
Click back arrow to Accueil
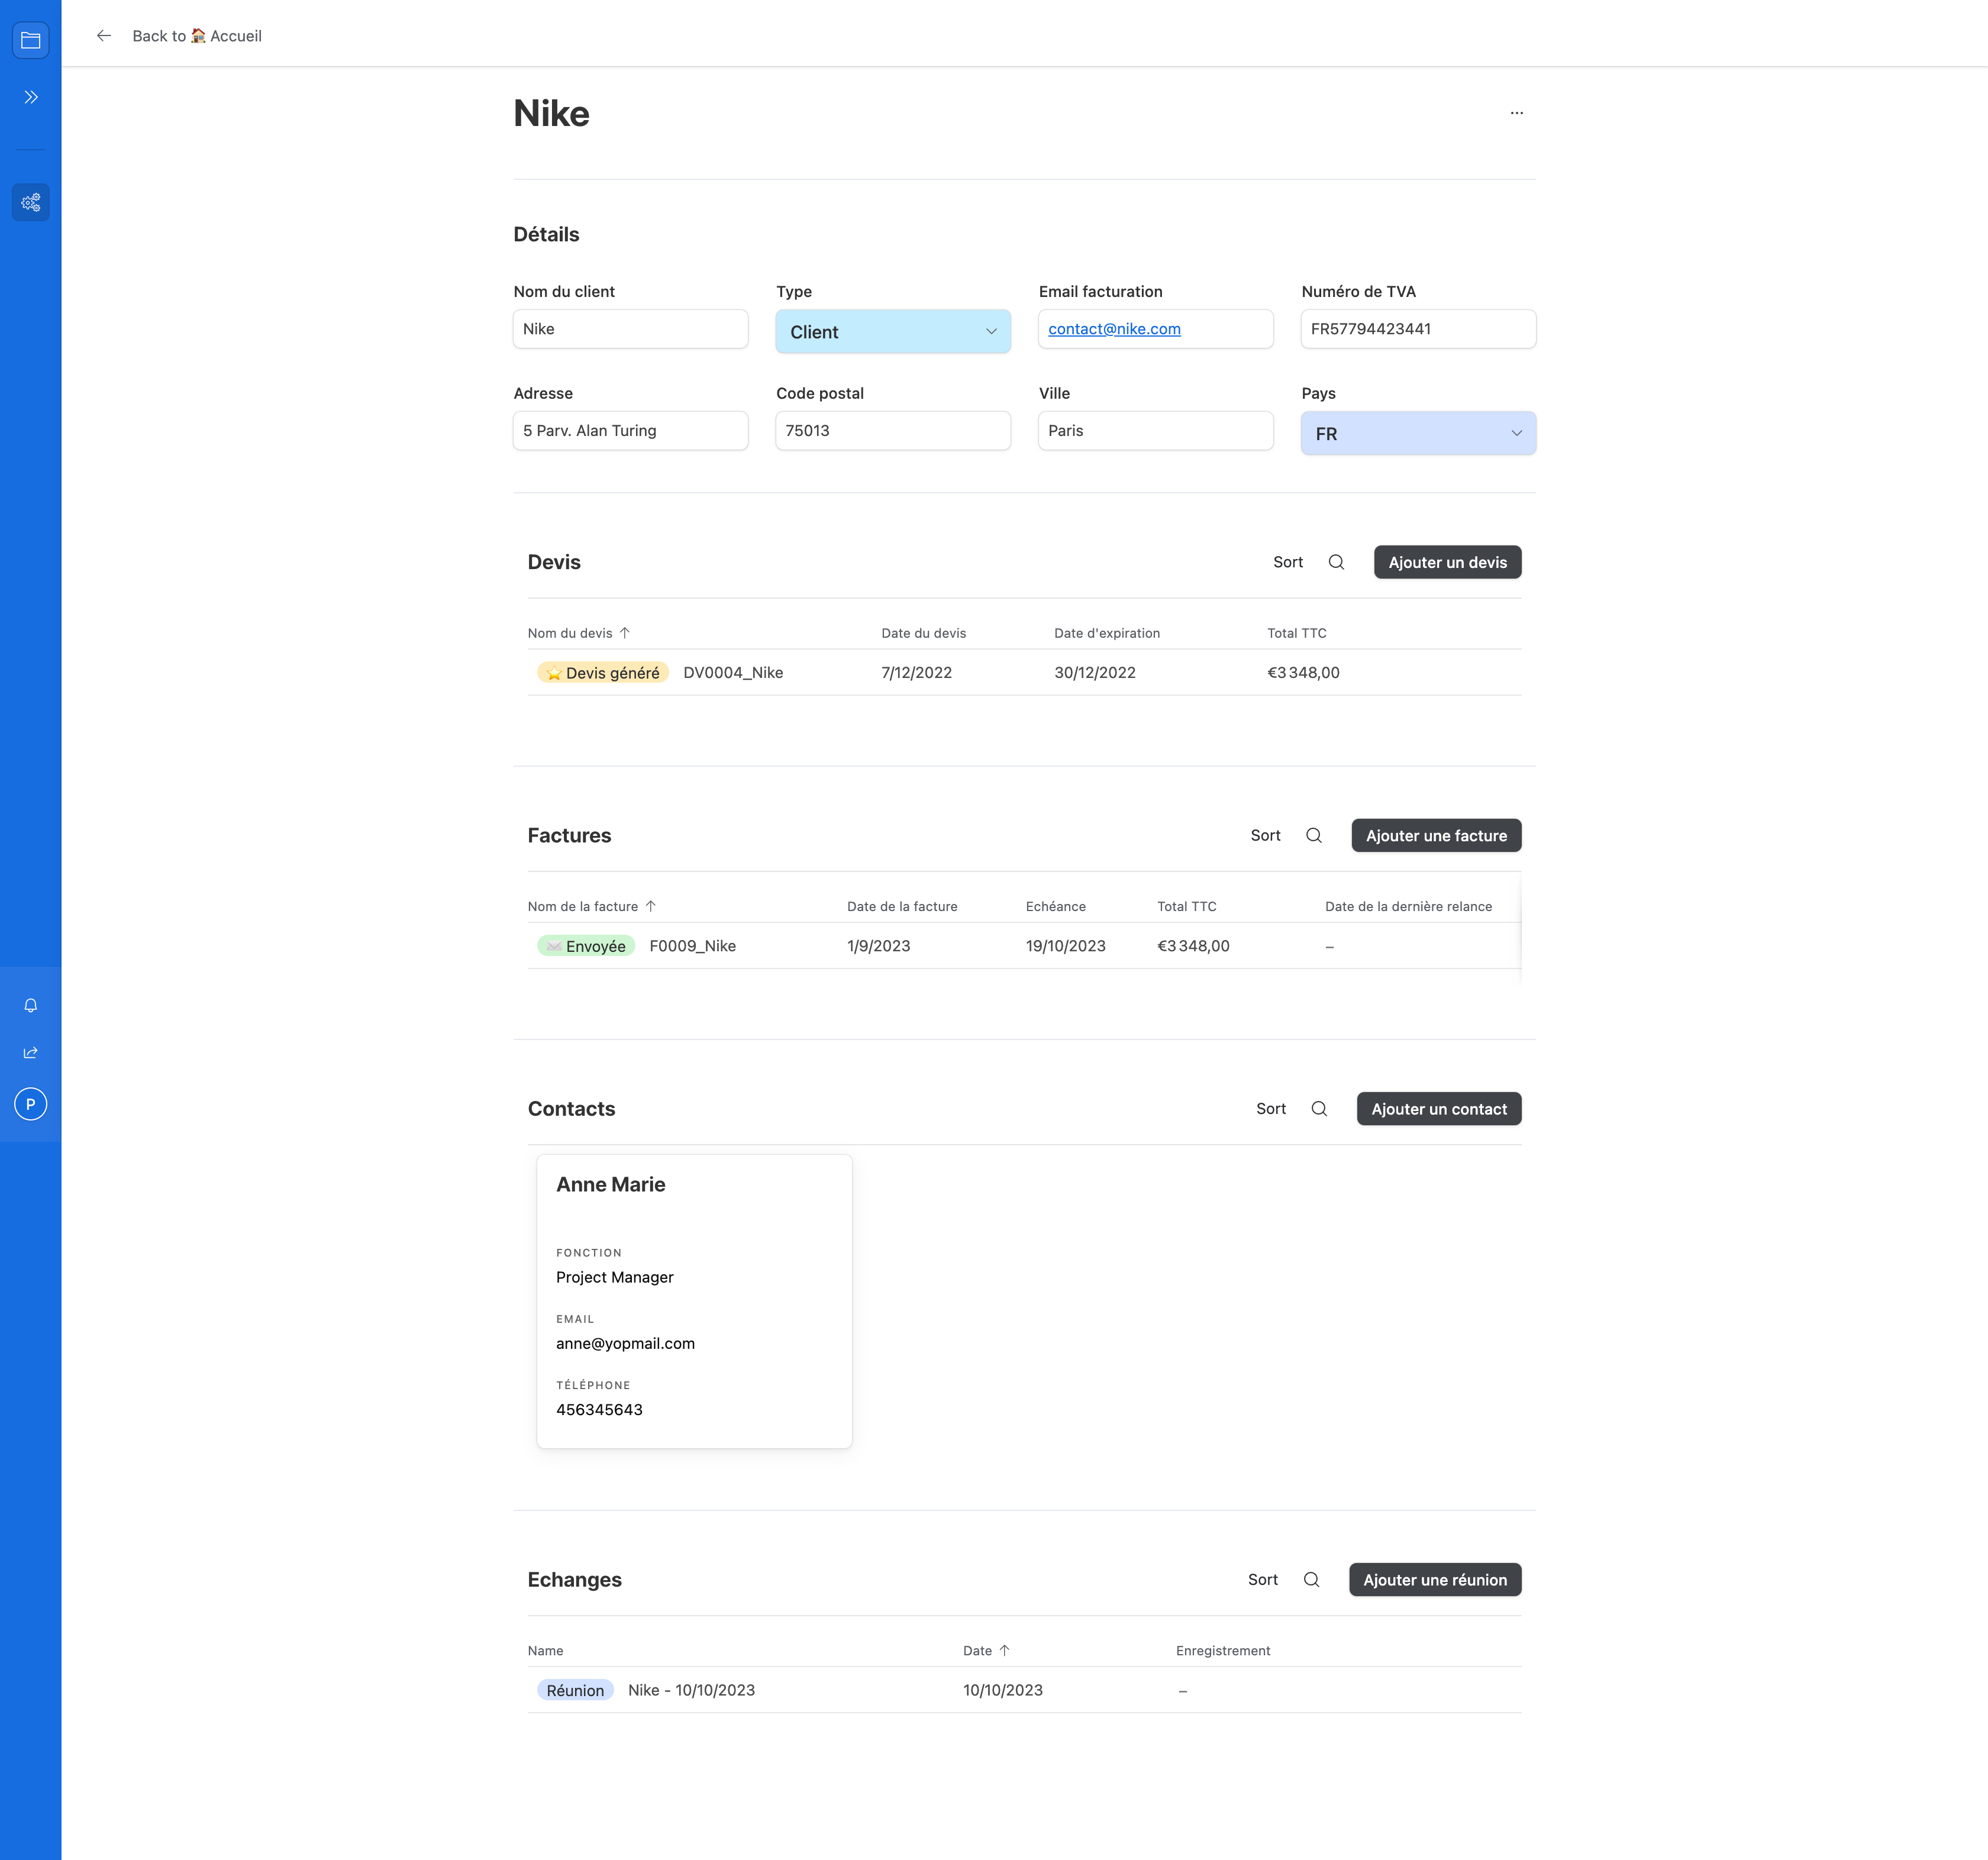coord(104,36)
